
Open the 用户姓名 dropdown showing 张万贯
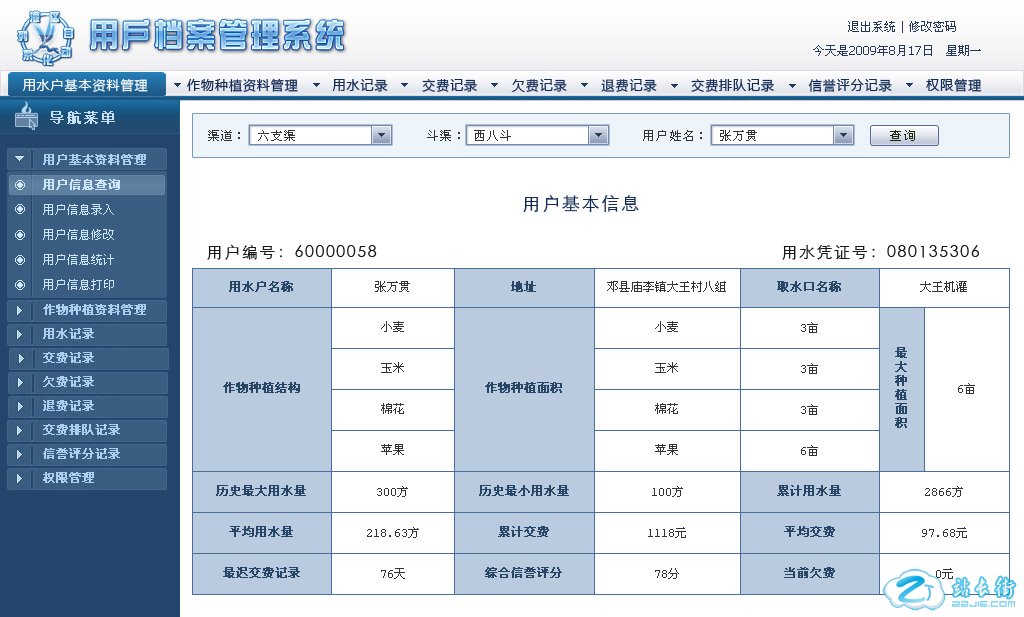[843, 135]
